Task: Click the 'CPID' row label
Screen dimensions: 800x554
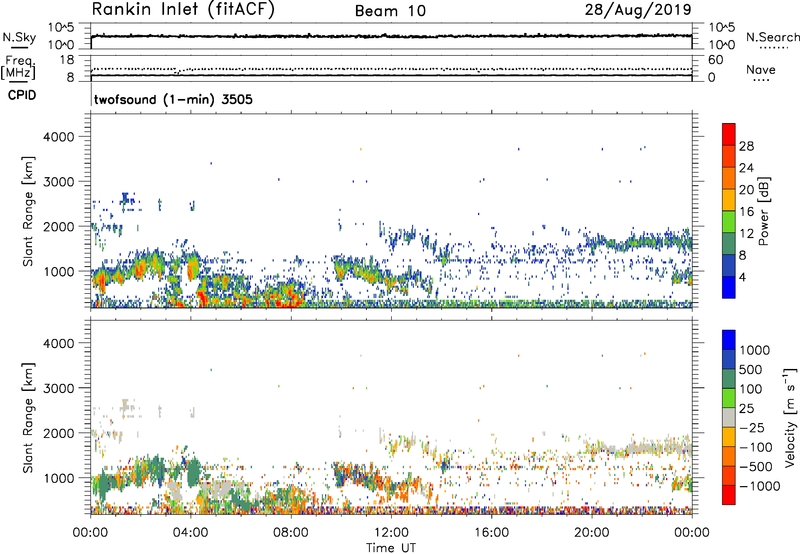Action: (22, 95)
